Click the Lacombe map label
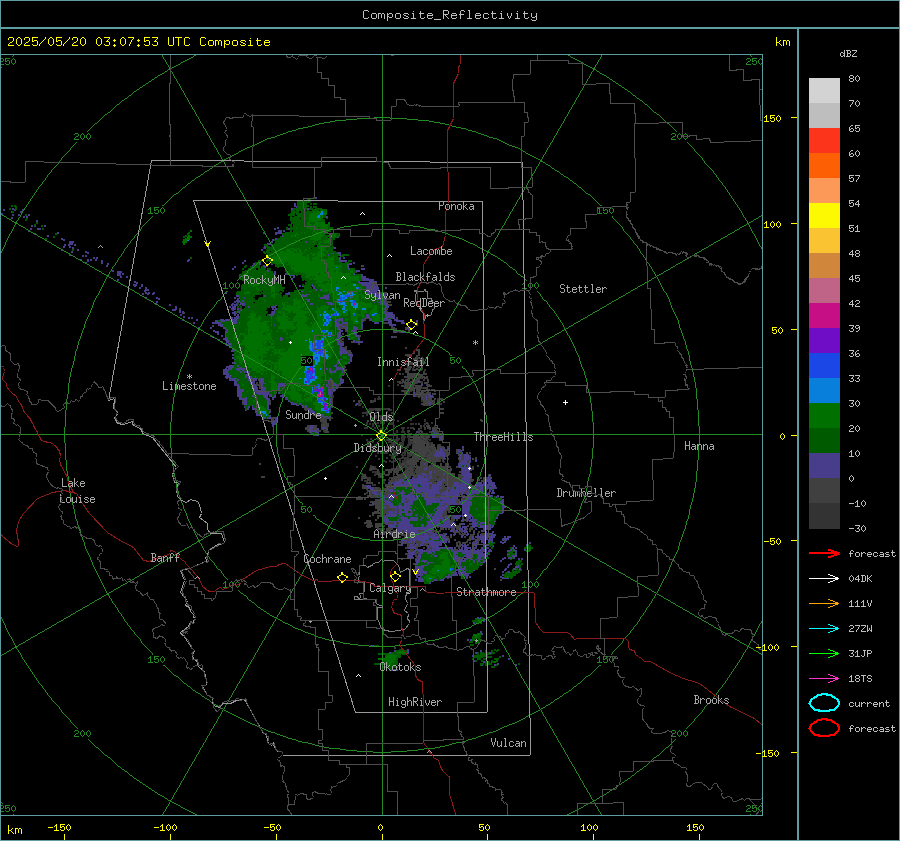 (x=431, y=251)
